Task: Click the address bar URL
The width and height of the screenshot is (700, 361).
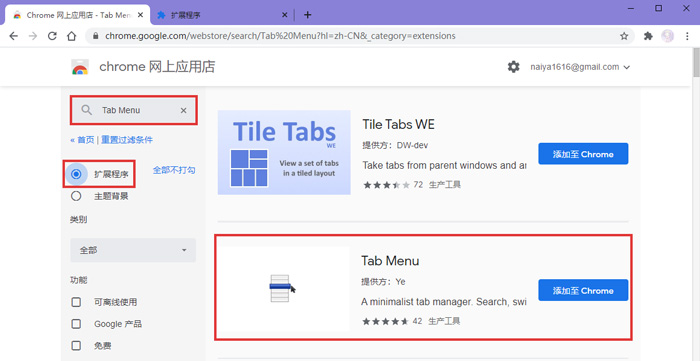Action: coord(280,36)
